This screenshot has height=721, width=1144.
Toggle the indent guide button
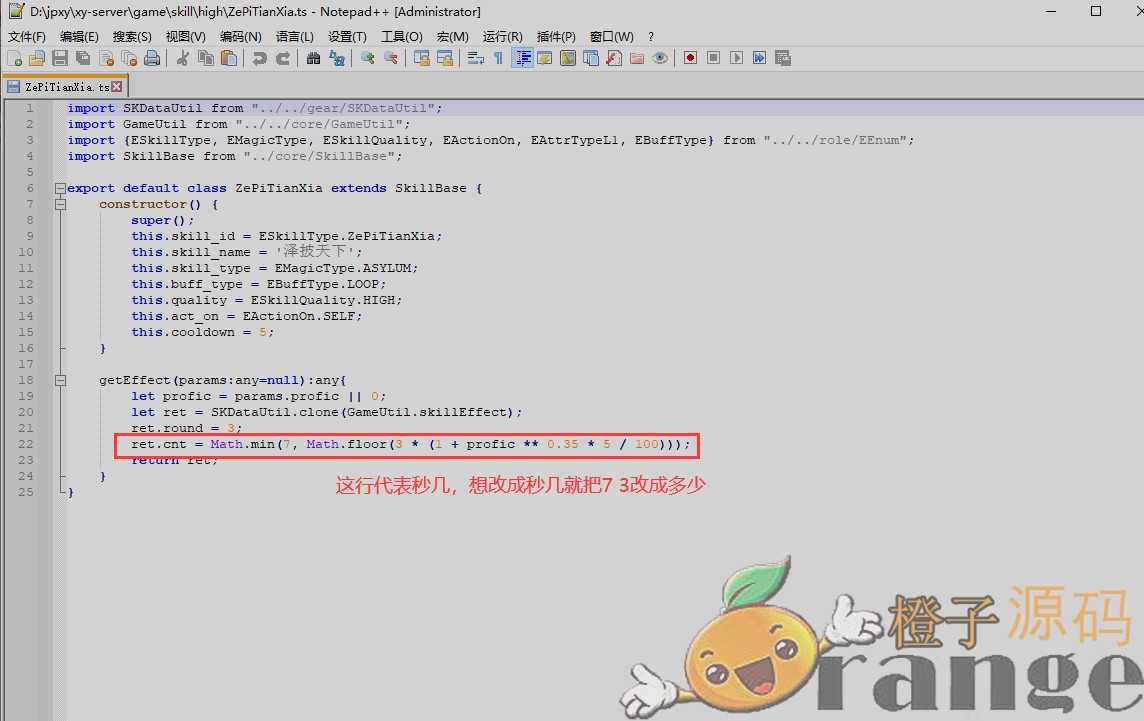522,59
